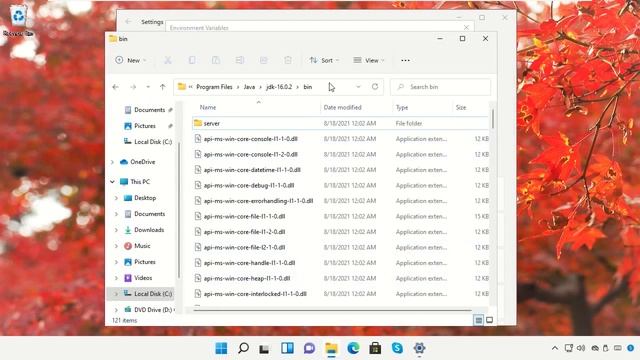
Task: Sort by the Date modified column
Action: (x=342, y=107)
